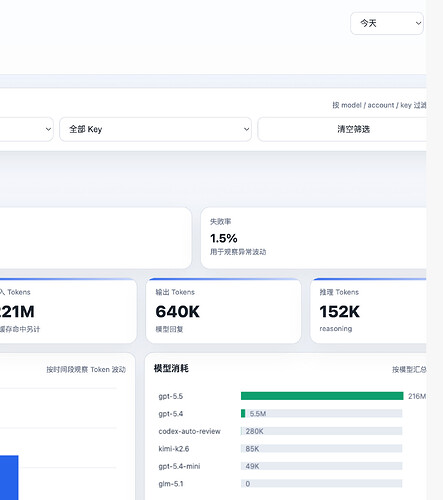The height and width of the screenshot is (500, 443).
Task: Select the 输出 Tokens 640K card
Action: click(x=223, y=311)
